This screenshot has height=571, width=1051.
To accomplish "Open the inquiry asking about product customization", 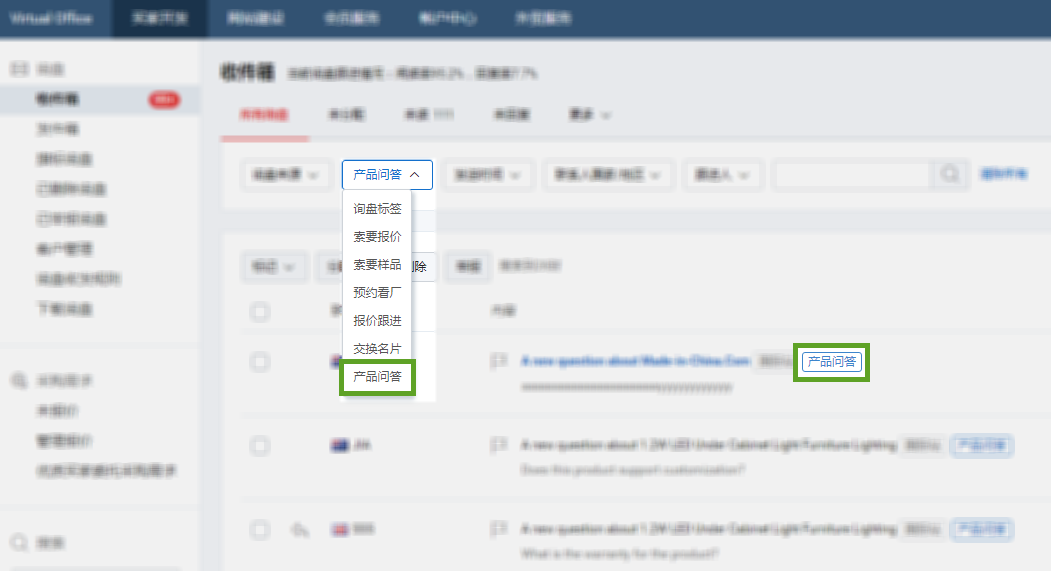I will 708,445.
